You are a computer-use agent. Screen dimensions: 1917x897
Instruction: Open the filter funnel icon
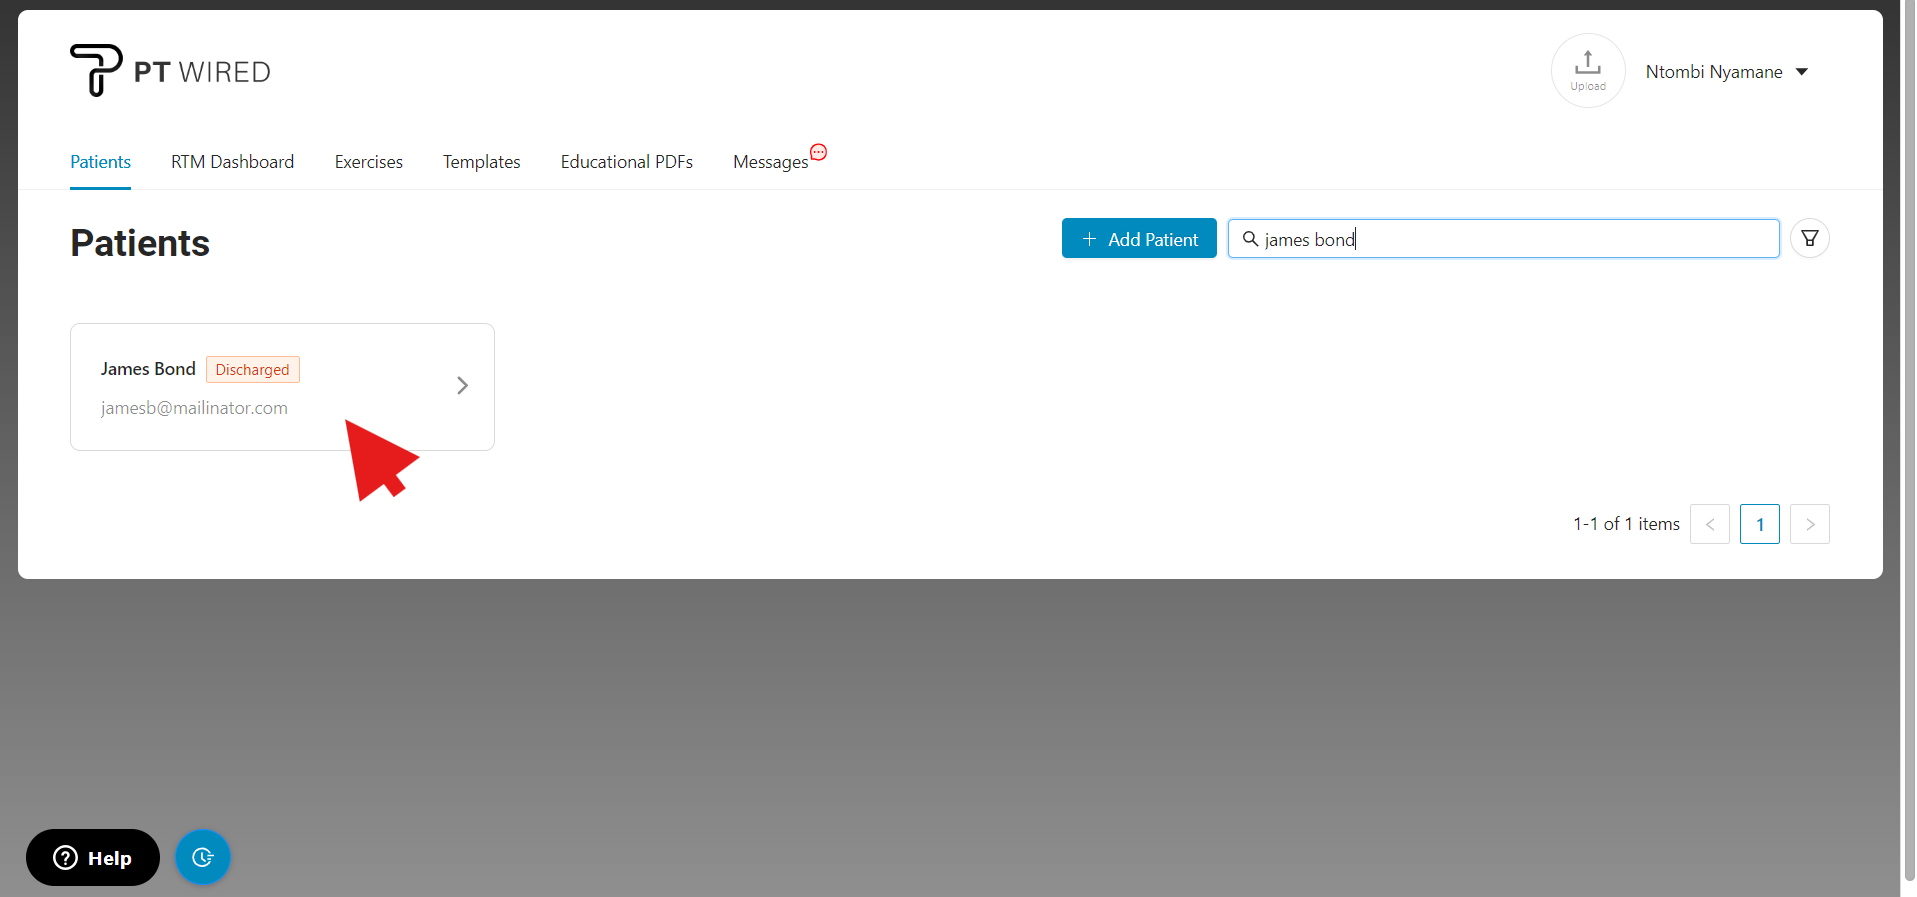pyautogui.click(x=1809, y=239)
